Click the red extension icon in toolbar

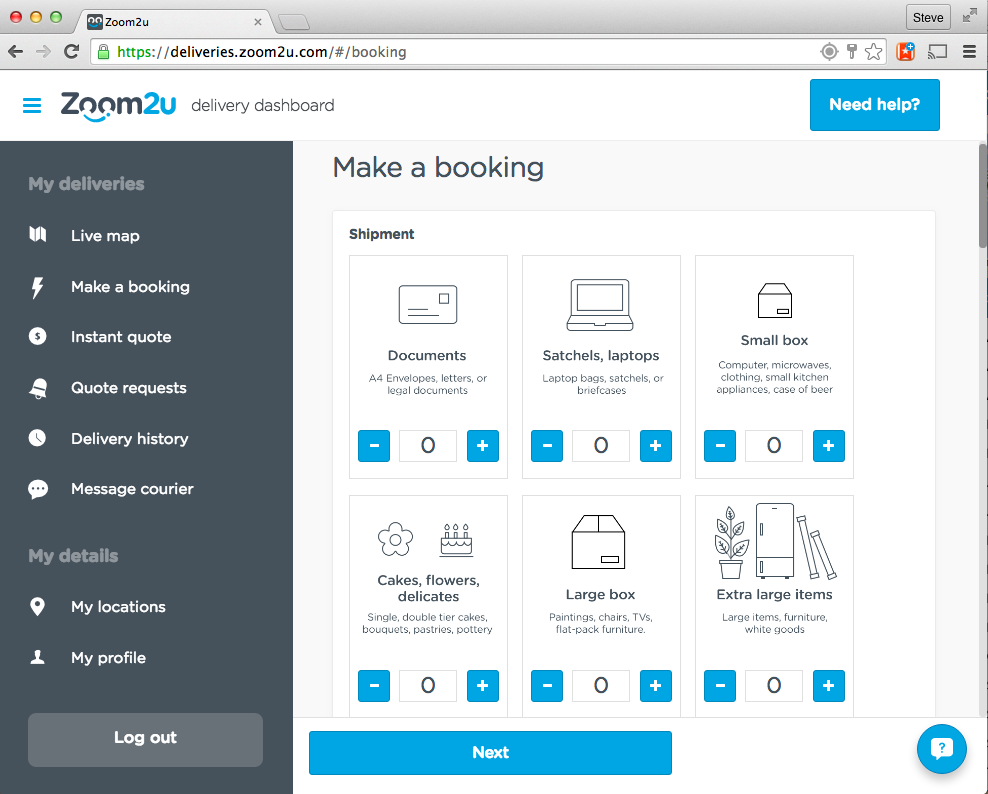click(905, 52)
